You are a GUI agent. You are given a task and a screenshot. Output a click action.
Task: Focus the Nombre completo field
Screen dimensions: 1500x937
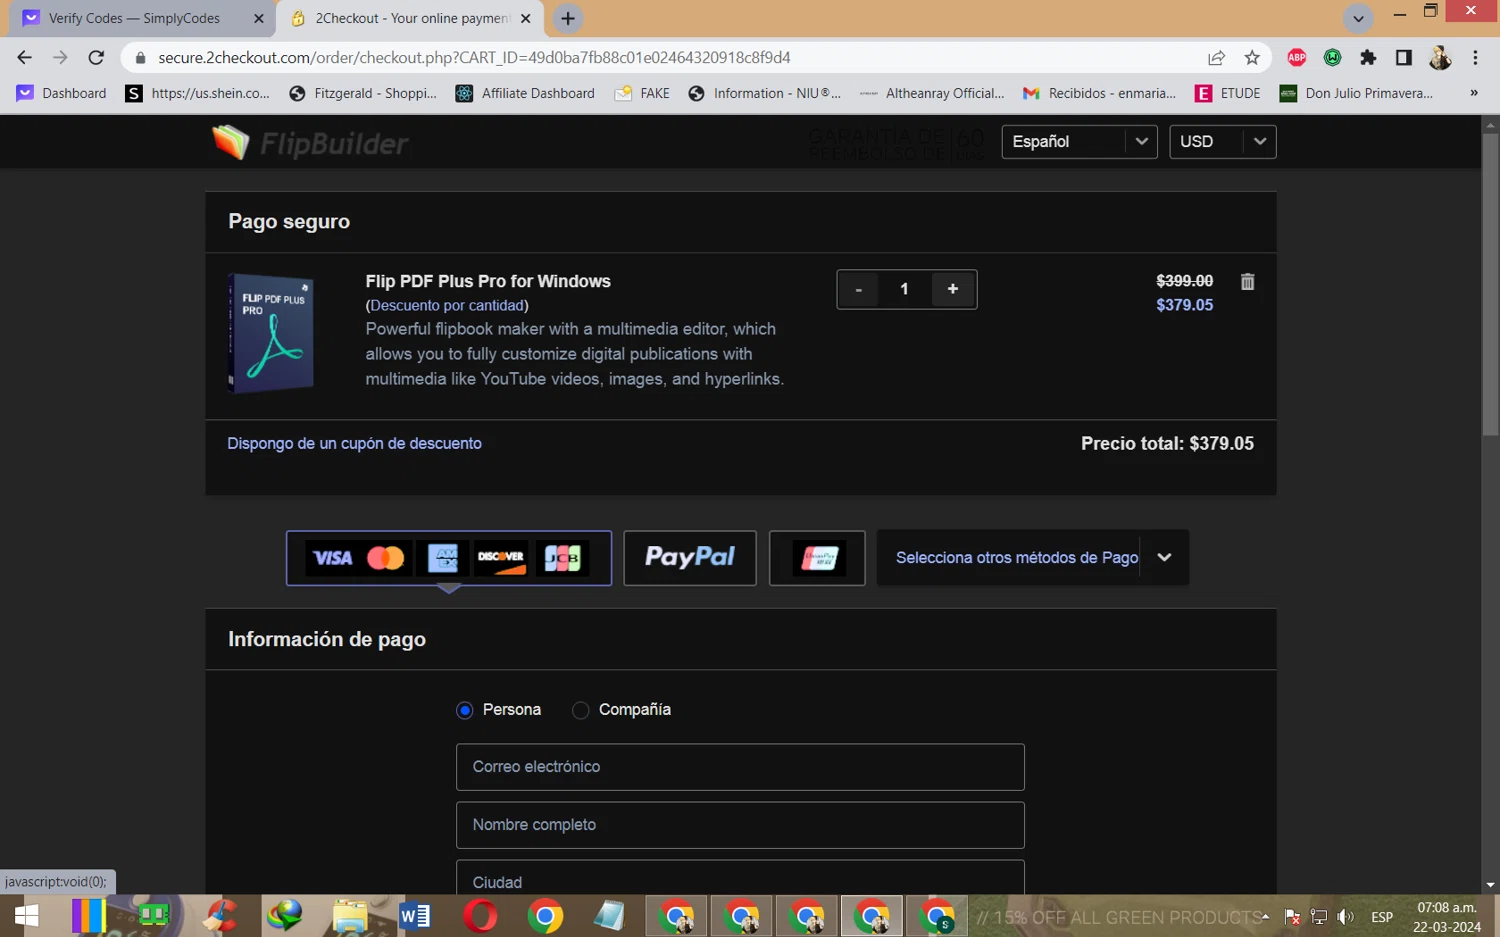coord(740,825)
